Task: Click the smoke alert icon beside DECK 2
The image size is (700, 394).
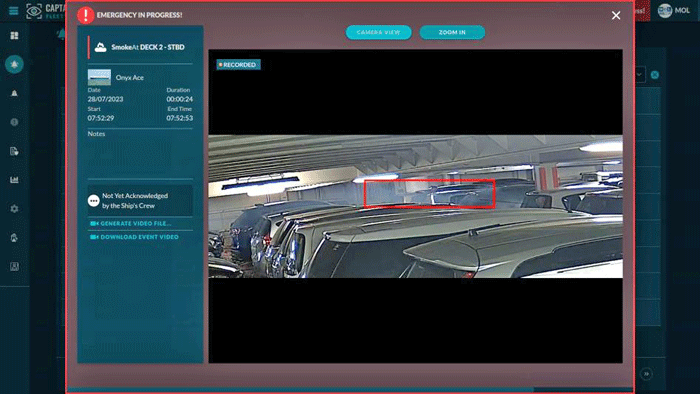Action: pos(100,47)
